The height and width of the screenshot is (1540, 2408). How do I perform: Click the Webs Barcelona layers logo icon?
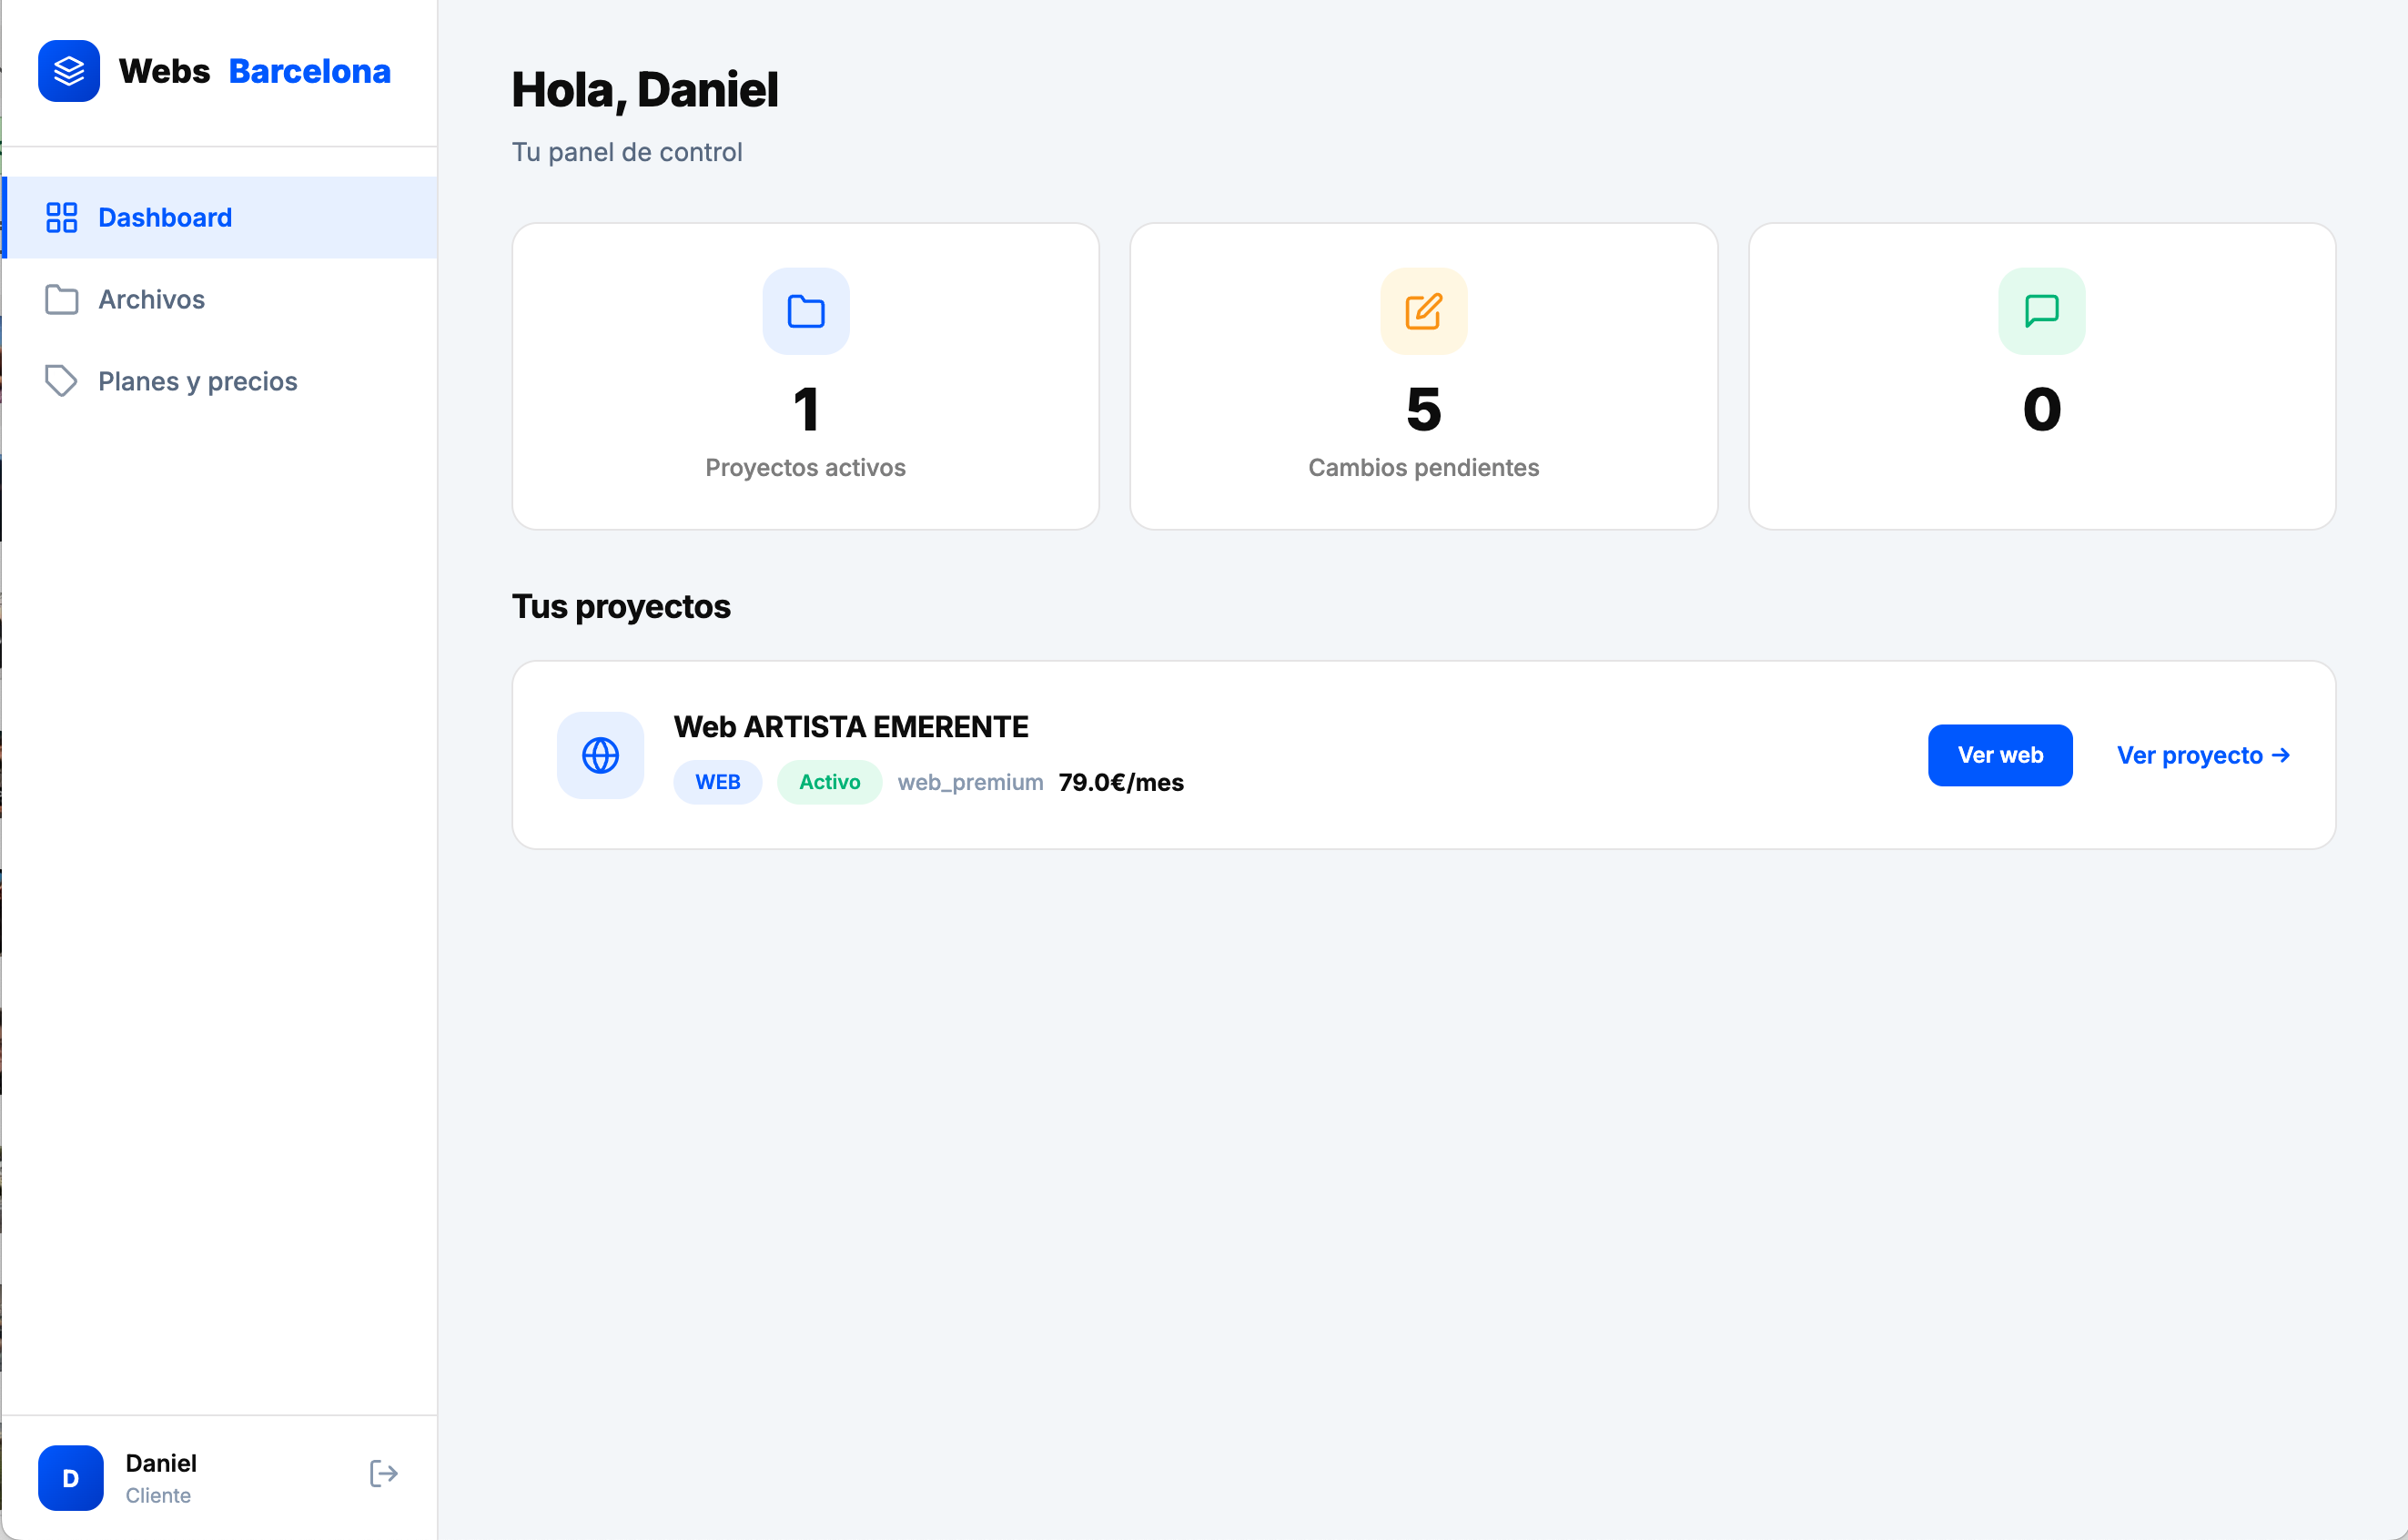click(69, 71)
